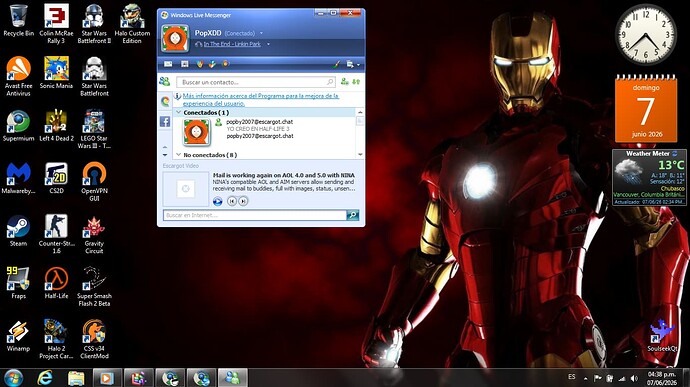
Task: Select the Malwarebytes desktop icon
Action: click(18, 178)
